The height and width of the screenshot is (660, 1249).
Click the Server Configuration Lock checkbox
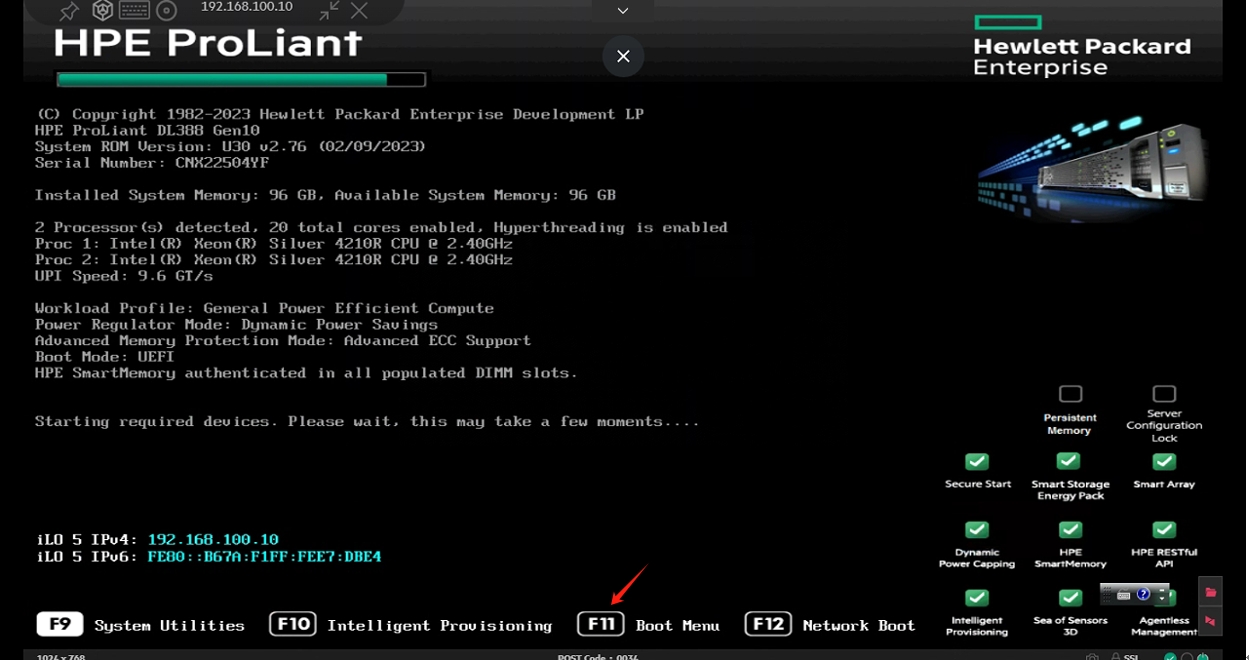[x=1164, y=394]
